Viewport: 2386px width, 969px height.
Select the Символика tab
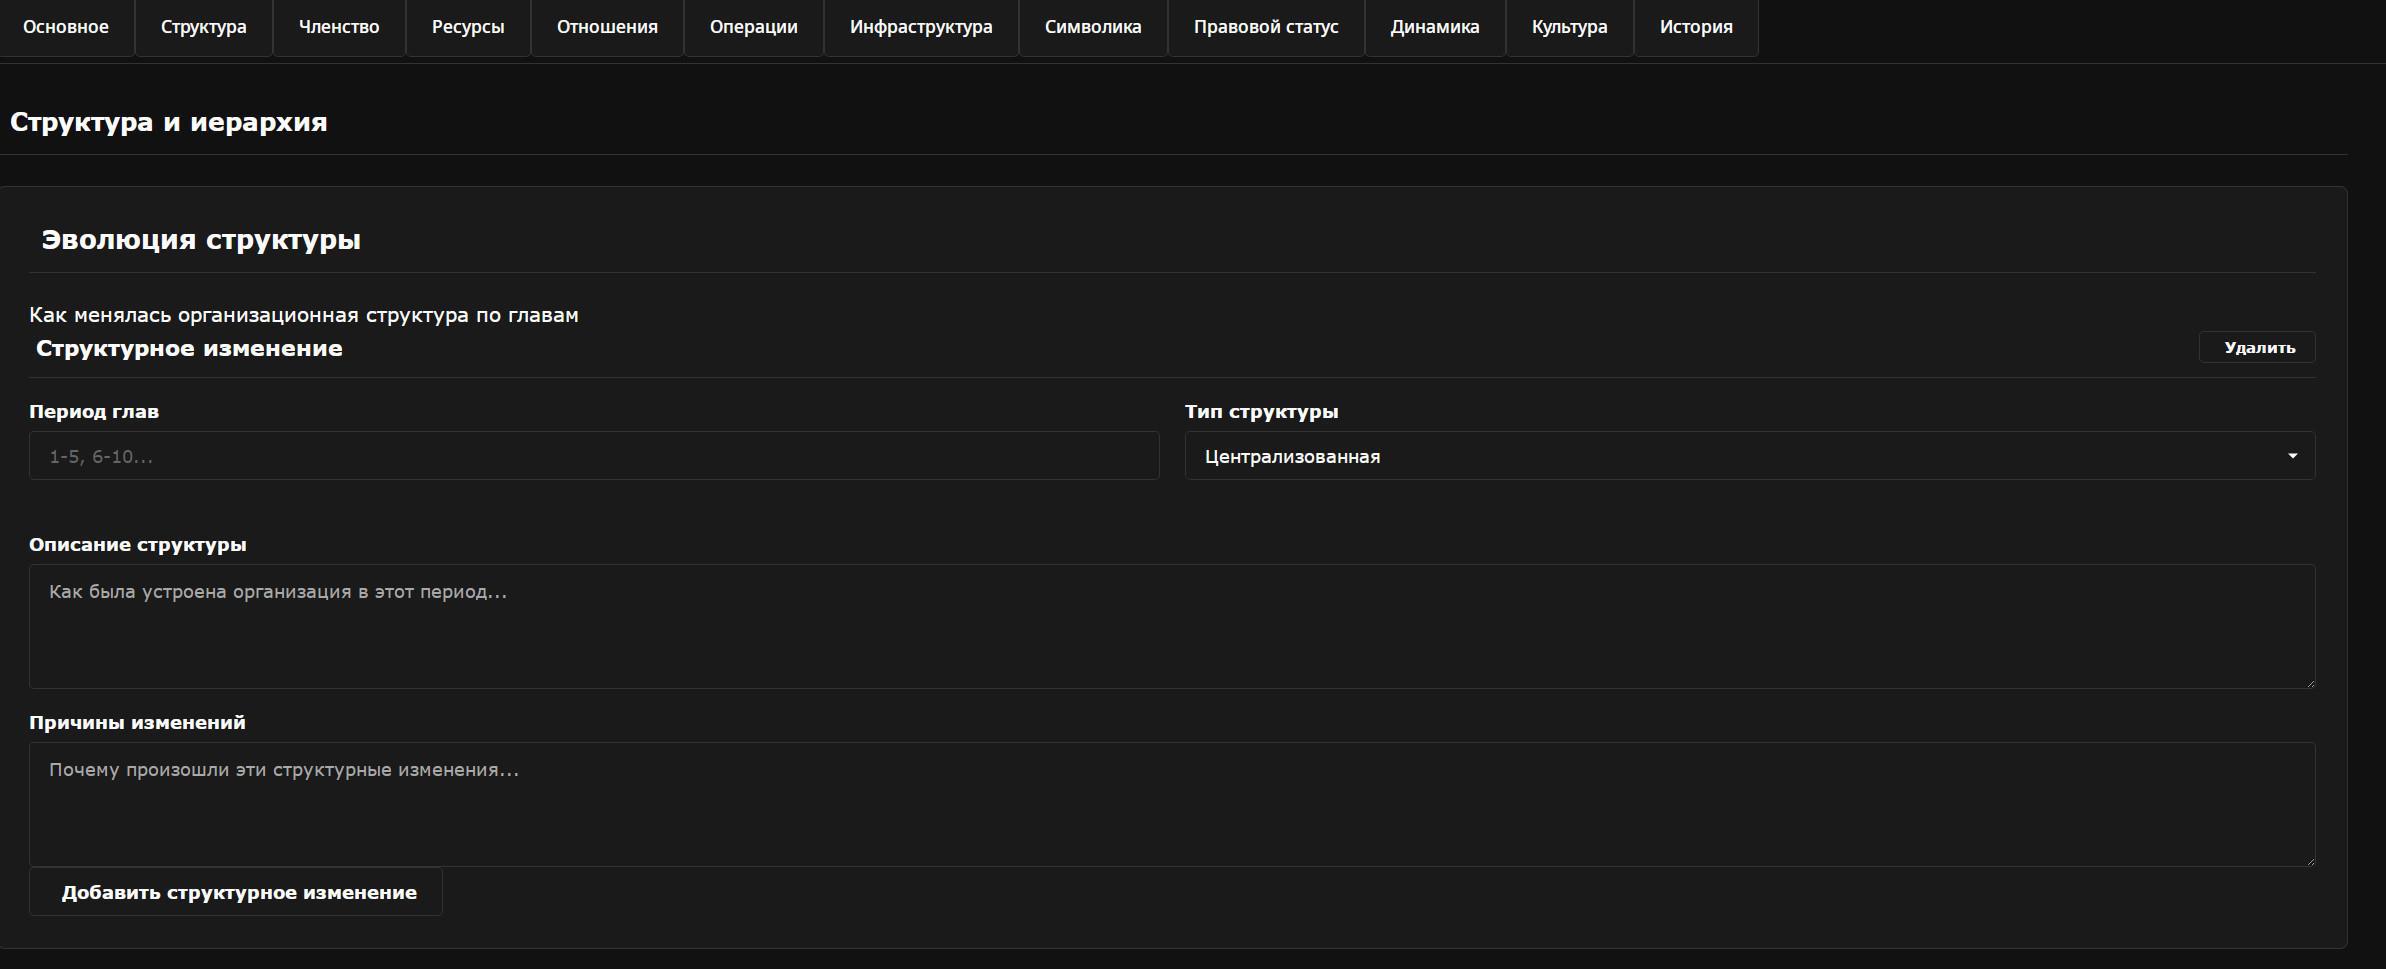point(1093,27)
